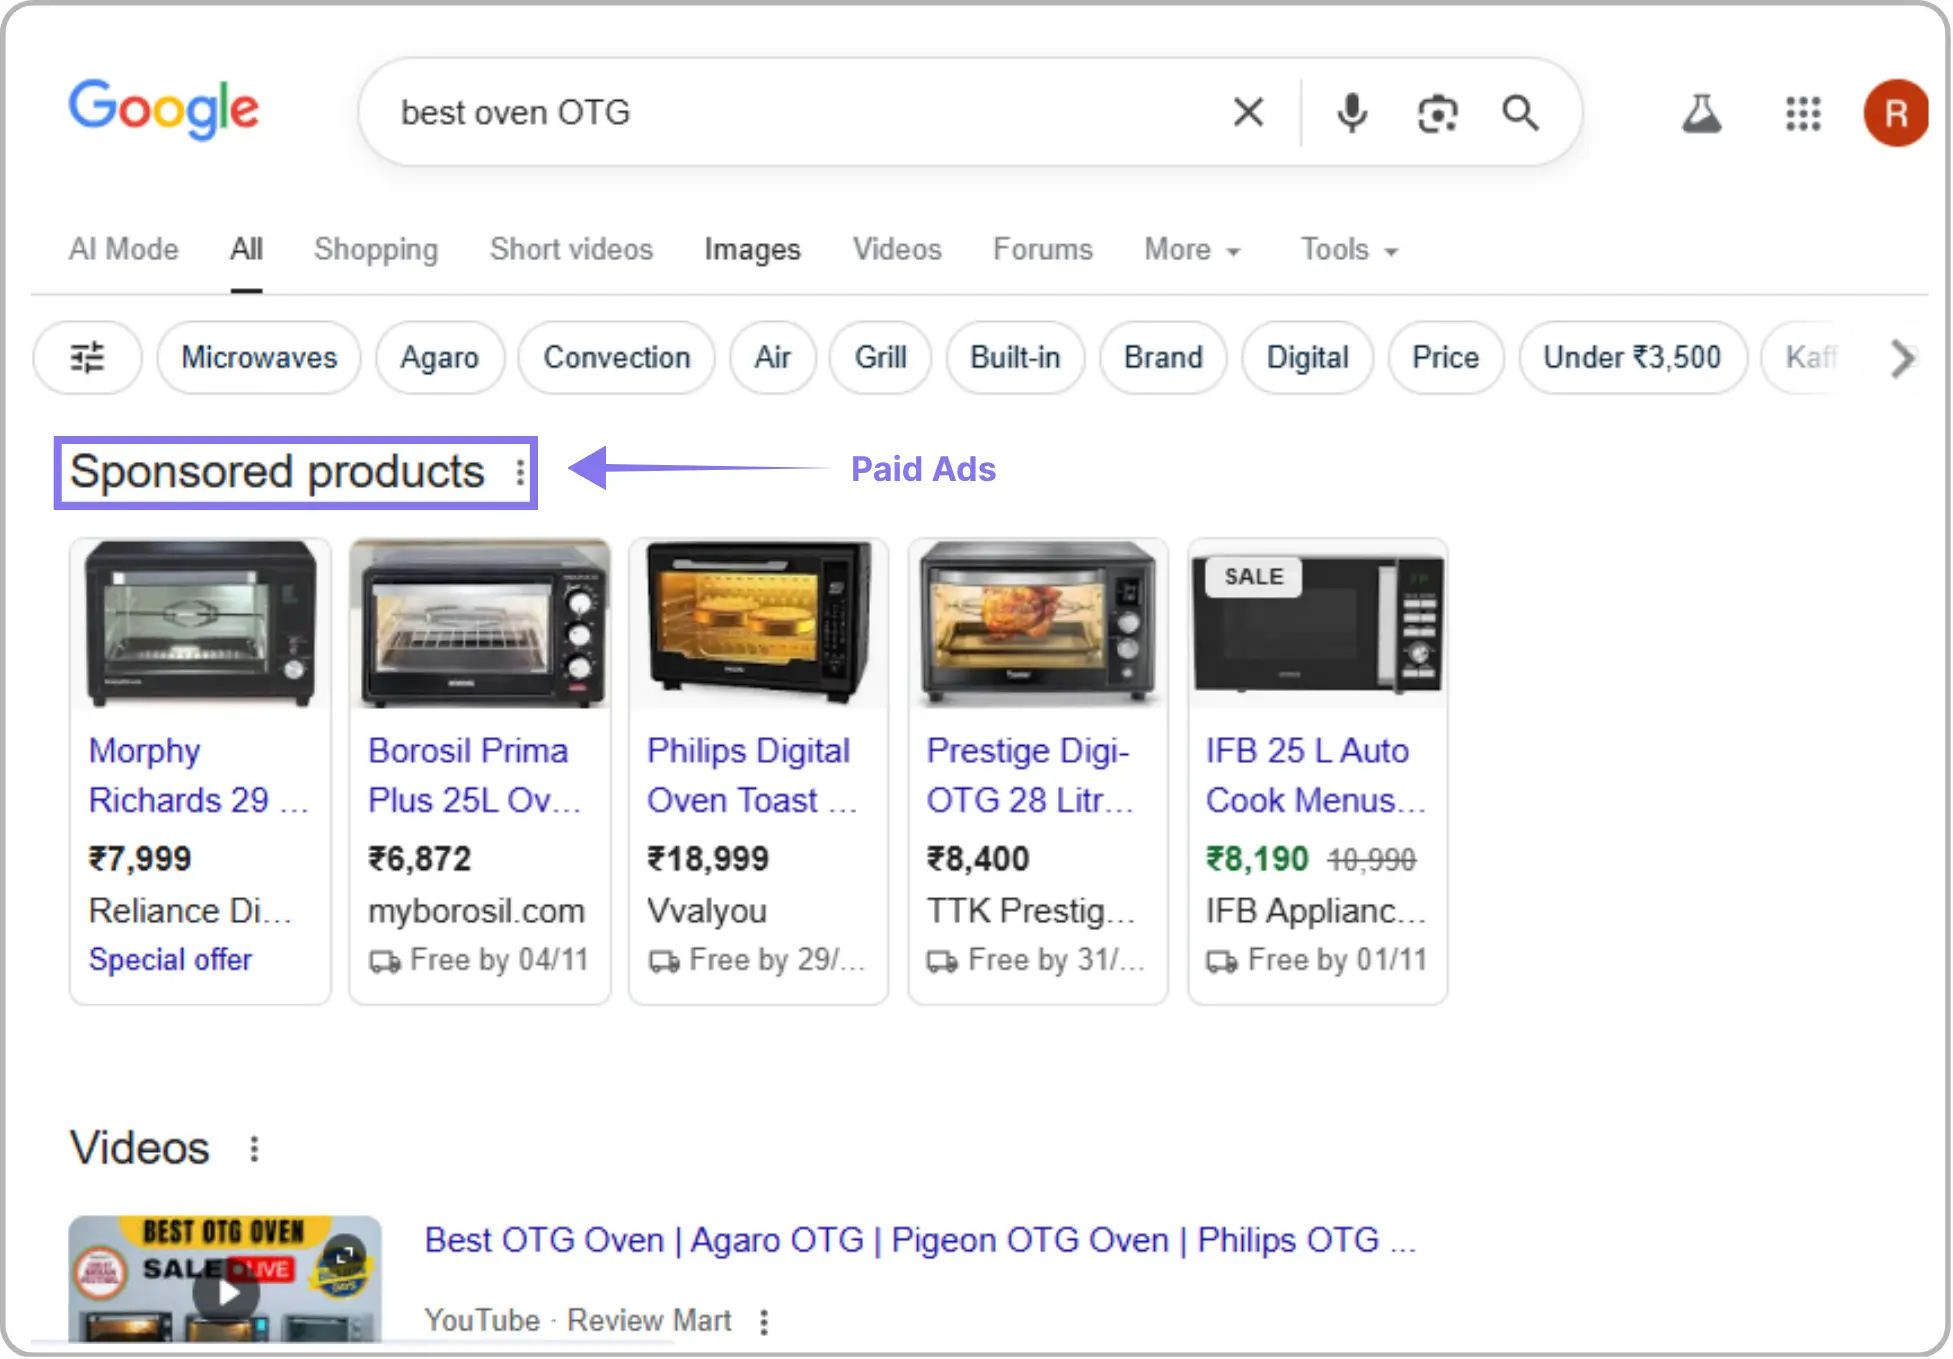Open Videos section three-dot menu
This screenshot has width=1953, height=1359.
[x=254, y=1149]
